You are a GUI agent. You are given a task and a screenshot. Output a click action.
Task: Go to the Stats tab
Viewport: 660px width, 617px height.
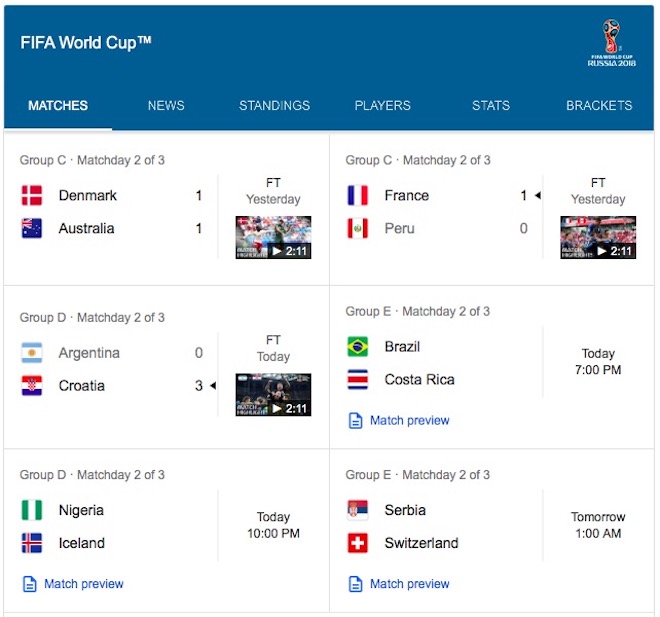pyautogui.click(x=491, y=105)
